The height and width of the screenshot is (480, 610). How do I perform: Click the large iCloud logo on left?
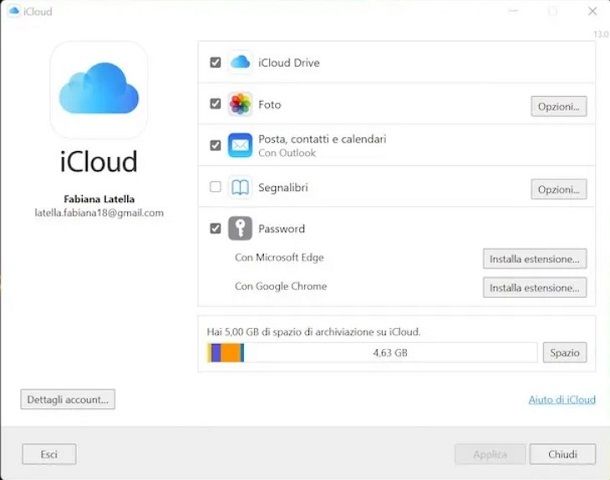point(99,89)
